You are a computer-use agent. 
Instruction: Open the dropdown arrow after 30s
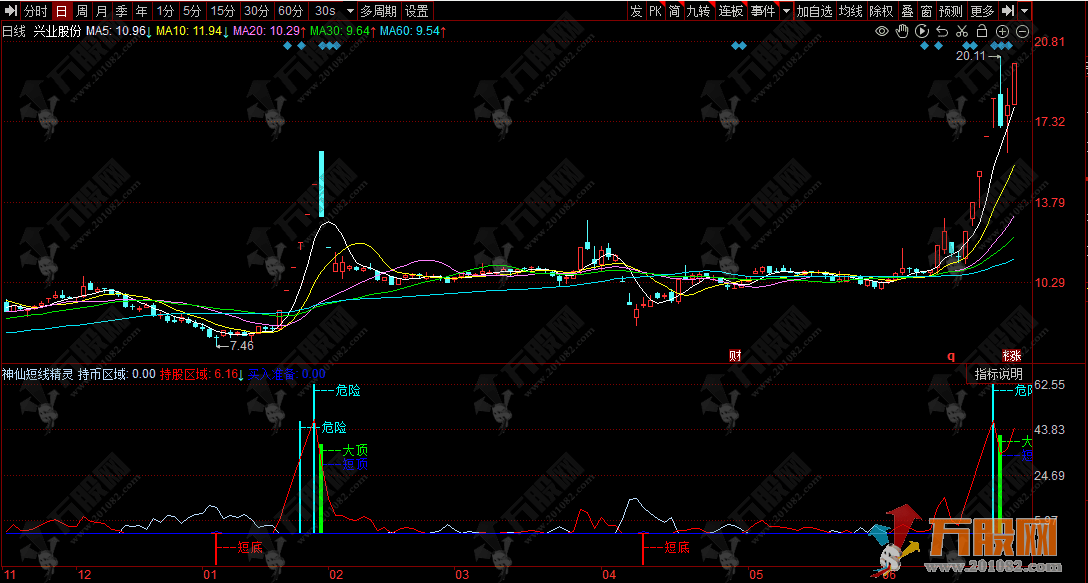[349, 11]
